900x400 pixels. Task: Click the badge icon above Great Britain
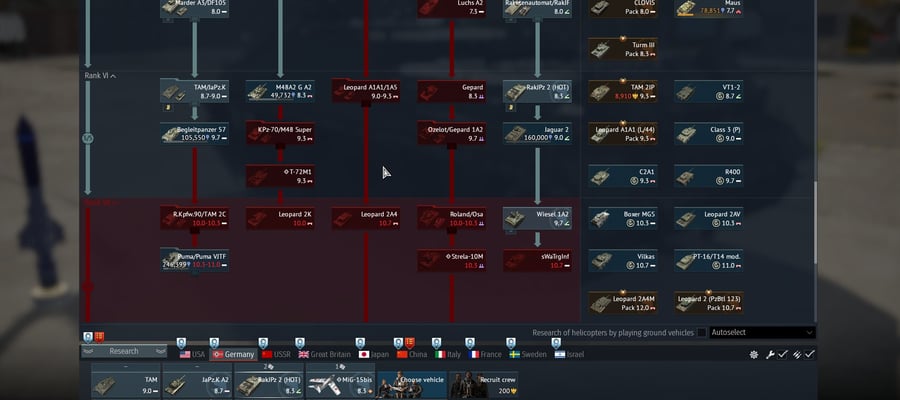pos(300,343)
